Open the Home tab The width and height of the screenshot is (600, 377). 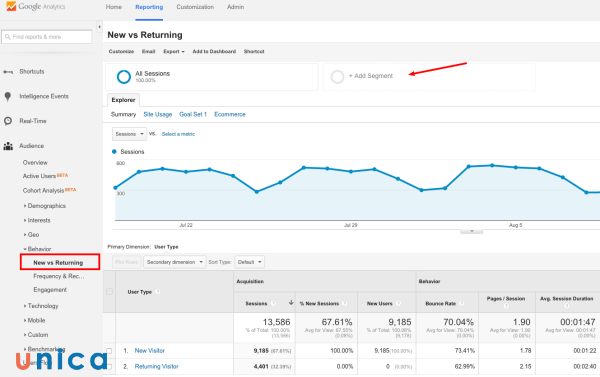[114, 7]
